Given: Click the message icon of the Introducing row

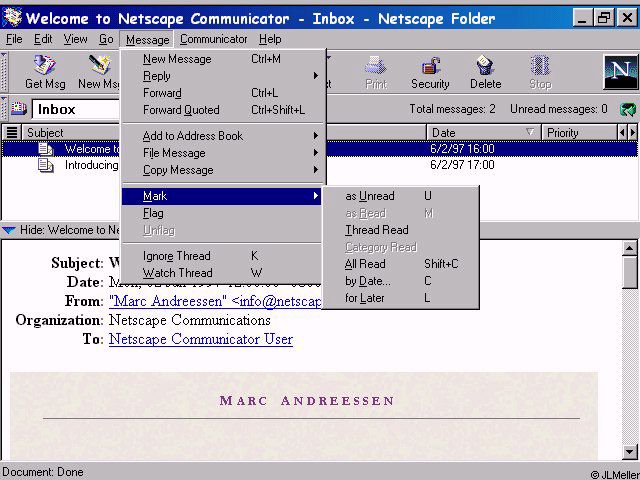Looking at the screenshot, I should [x=45, y=165].
